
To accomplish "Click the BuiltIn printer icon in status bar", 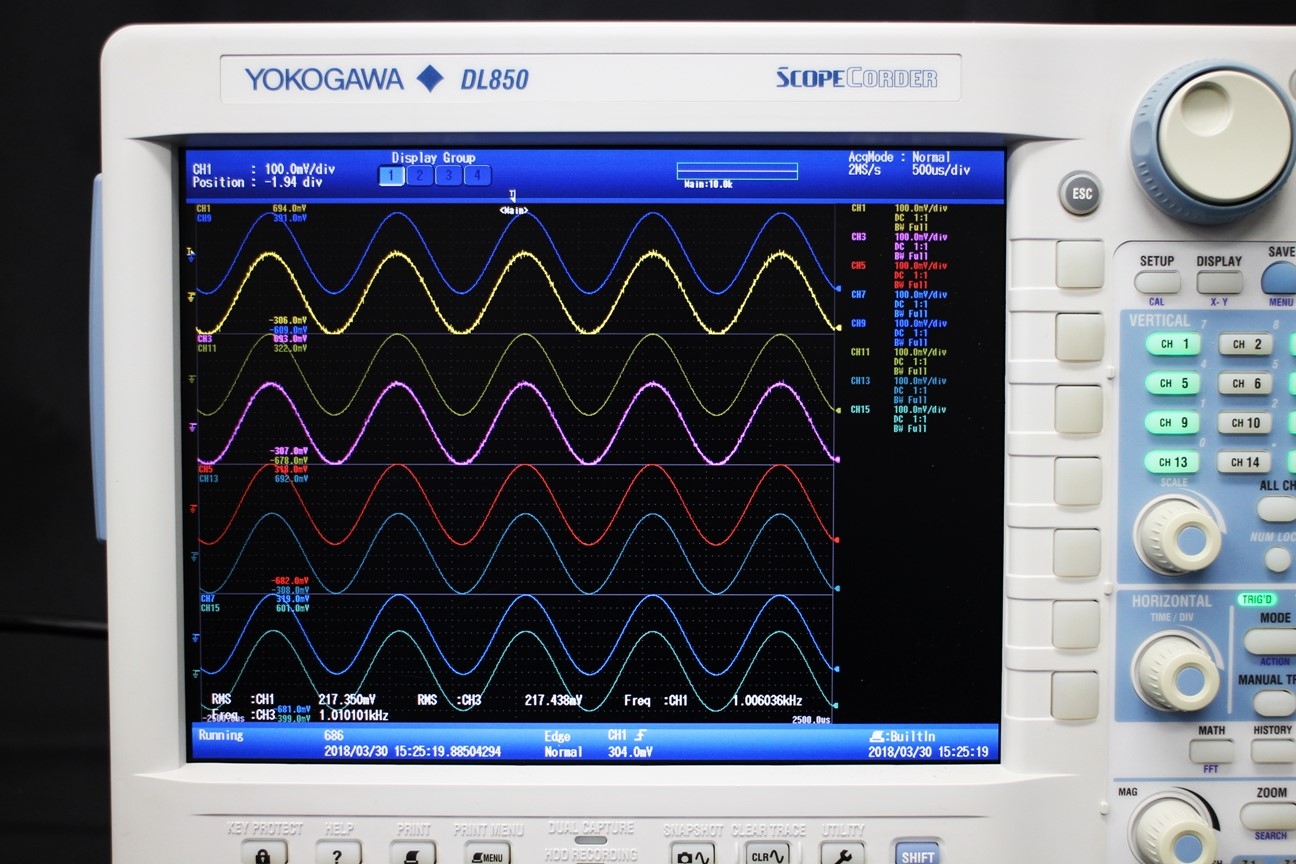I will [x=877, y=735].
